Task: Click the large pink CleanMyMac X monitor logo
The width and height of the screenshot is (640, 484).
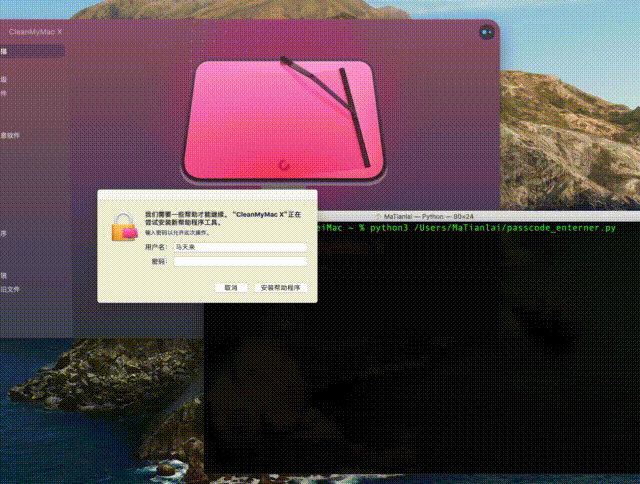Action: (x=284, y=120)
